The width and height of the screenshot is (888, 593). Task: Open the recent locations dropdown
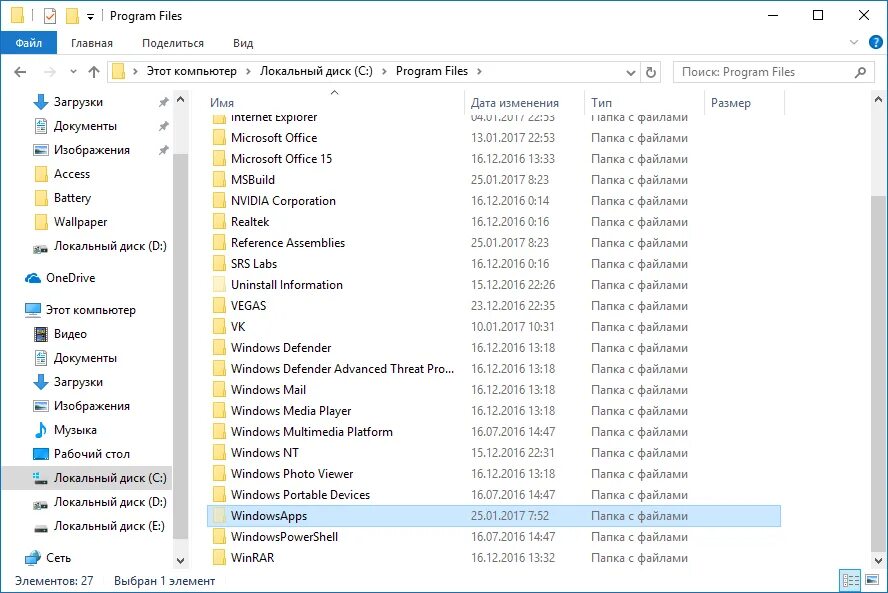point(73,72)
